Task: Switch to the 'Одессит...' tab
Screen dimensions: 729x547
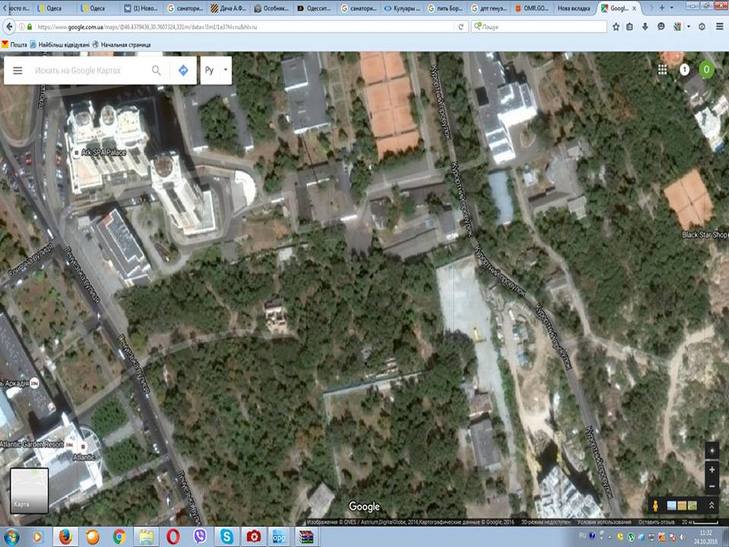Action: click(315, 8)
